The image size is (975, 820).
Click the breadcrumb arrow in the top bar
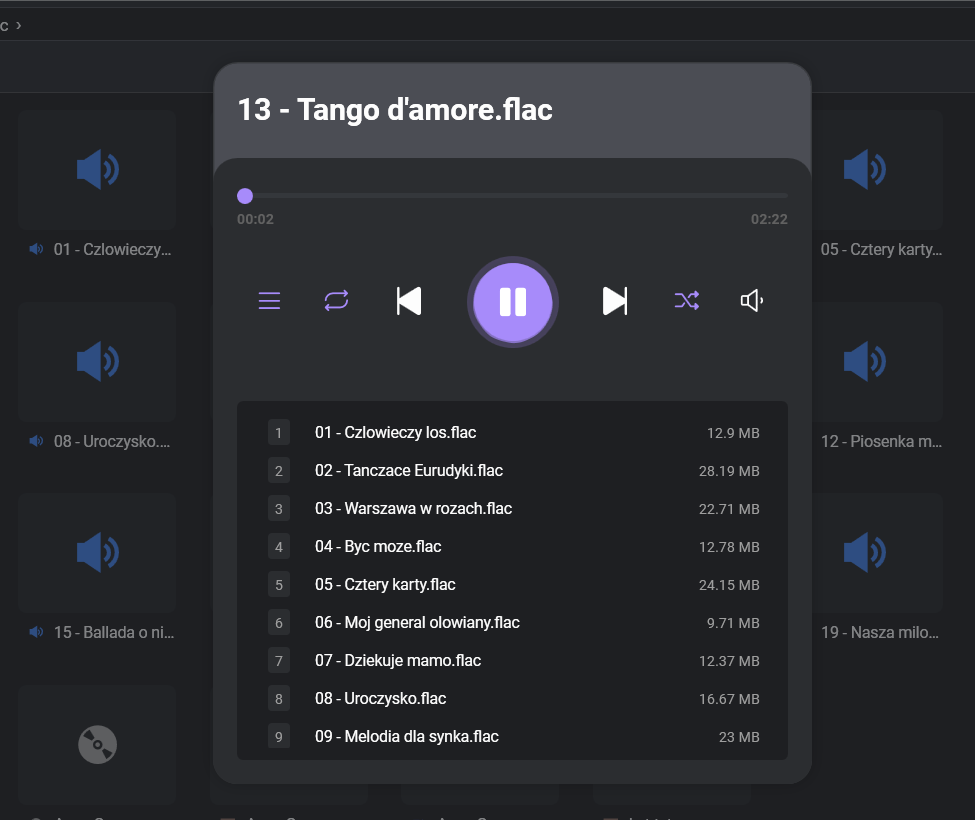20,25
